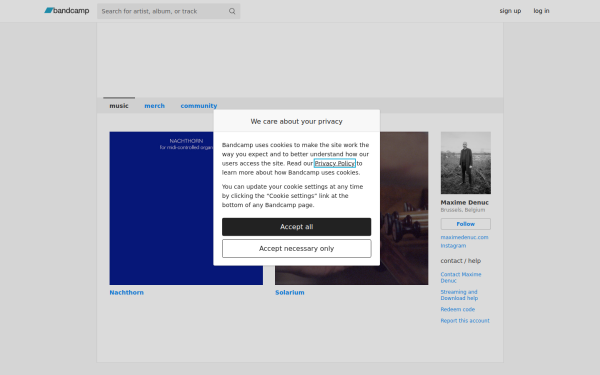Switch to the music tab
600x375 pixels.
pyautogui.click(x=119, y=106)
